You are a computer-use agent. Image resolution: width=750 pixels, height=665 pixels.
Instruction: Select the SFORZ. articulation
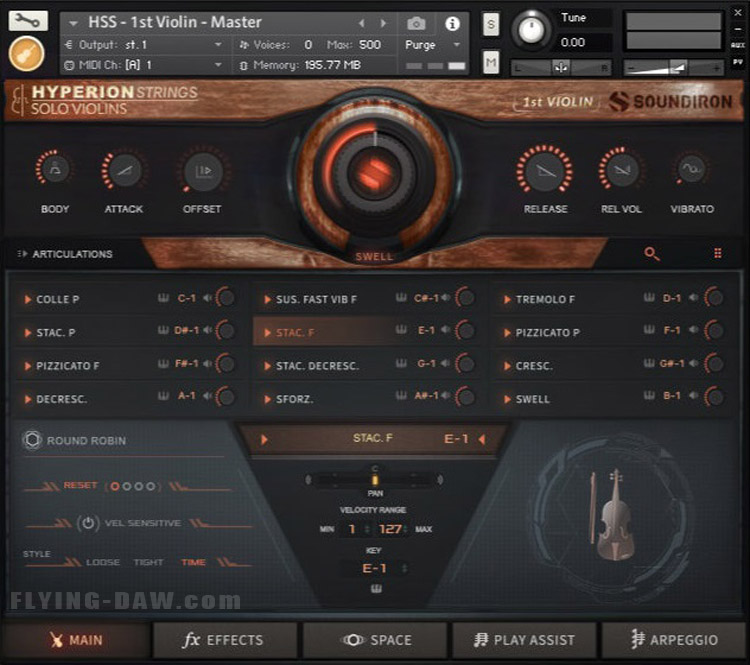click(295, 399)
